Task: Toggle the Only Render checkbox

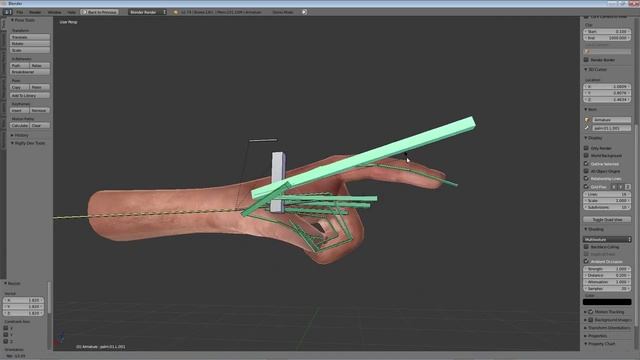Action: point(586,148)
